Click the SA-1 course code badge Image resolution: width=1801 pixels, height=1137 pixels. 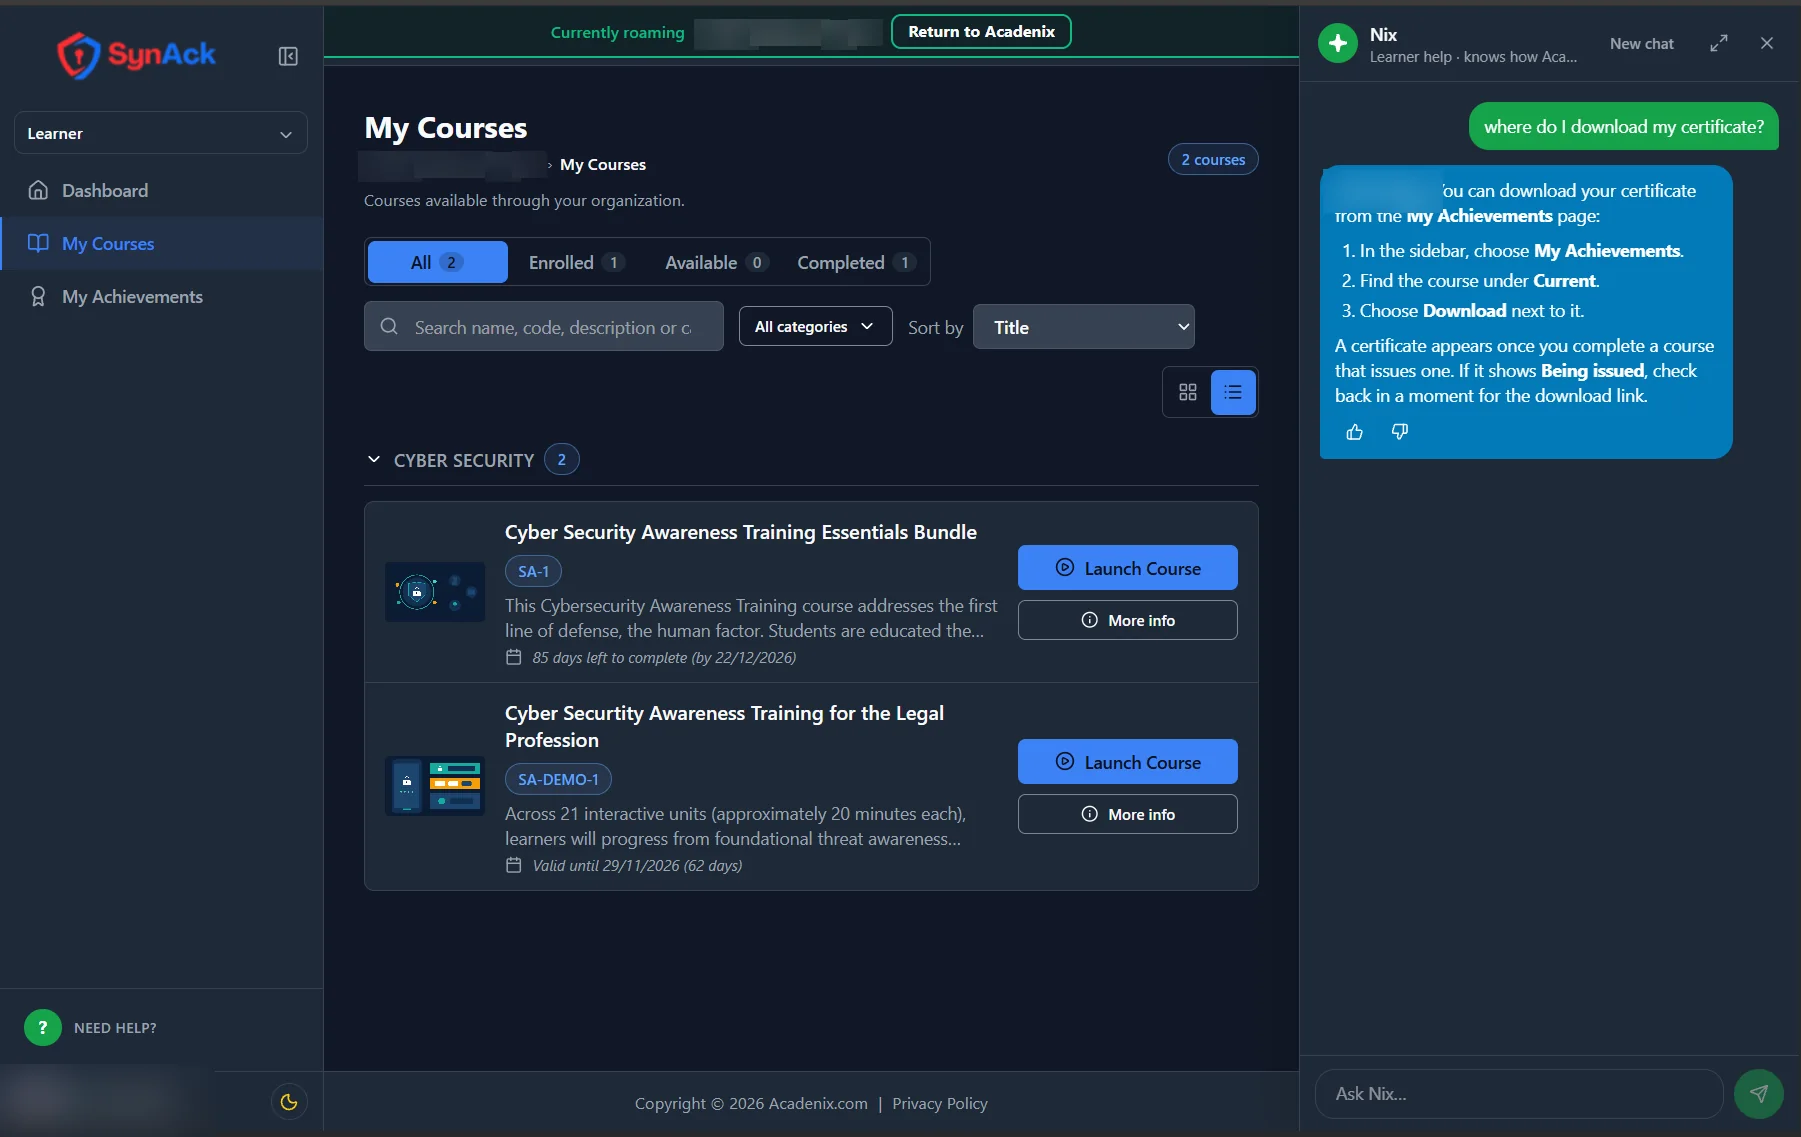click(x=533, y=571)
